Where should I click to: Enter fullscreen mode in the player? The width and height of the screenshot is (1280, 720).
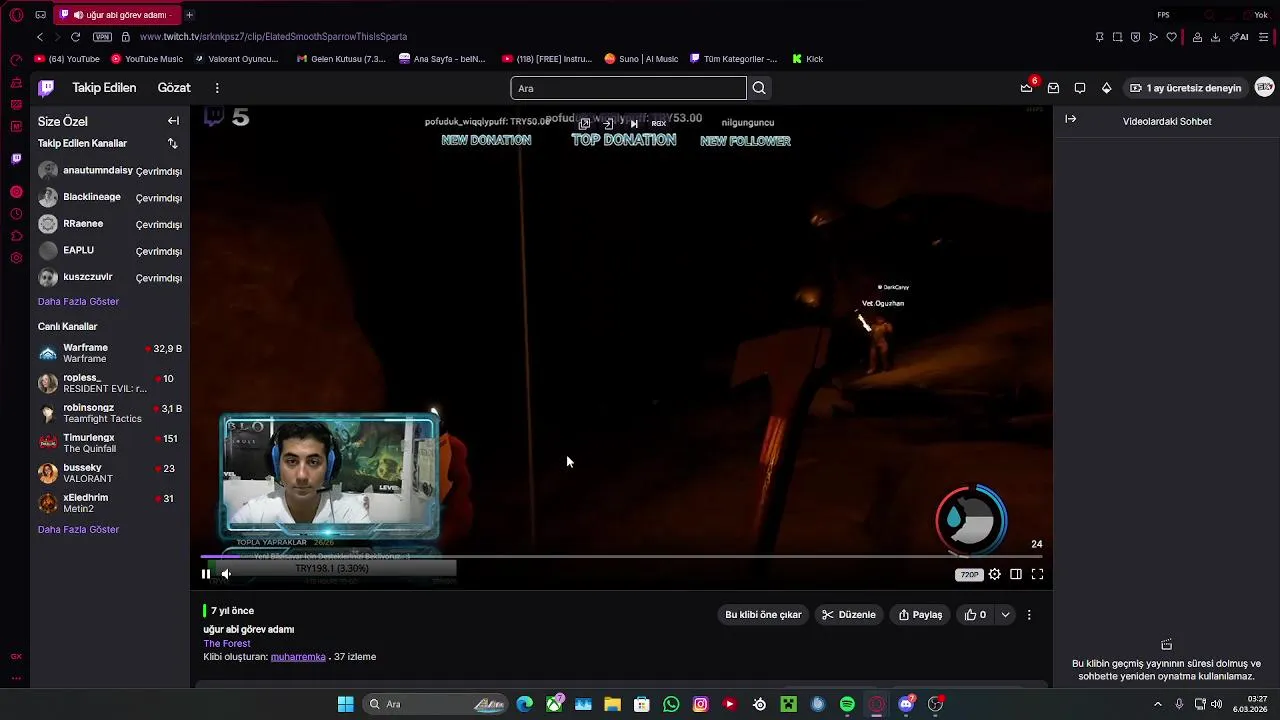point(1037,574)
